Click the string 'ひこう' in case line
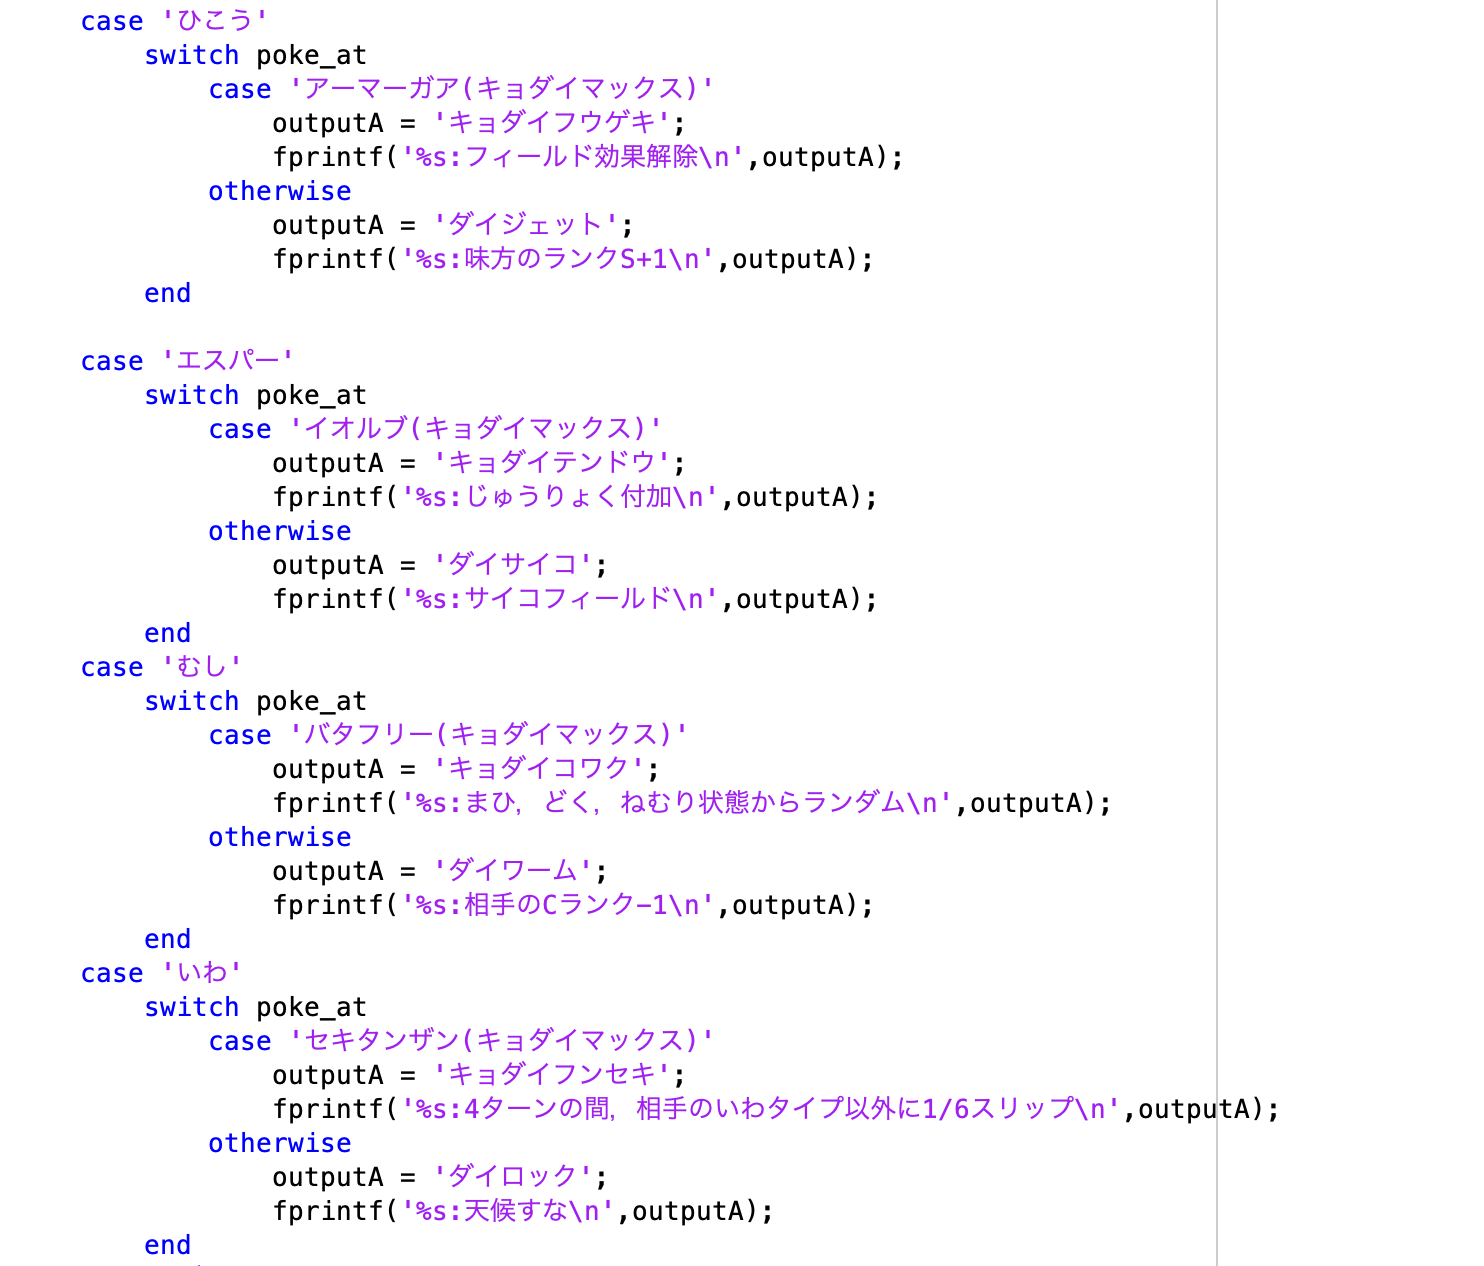1484x1266 pixels. tap(214, 21)
